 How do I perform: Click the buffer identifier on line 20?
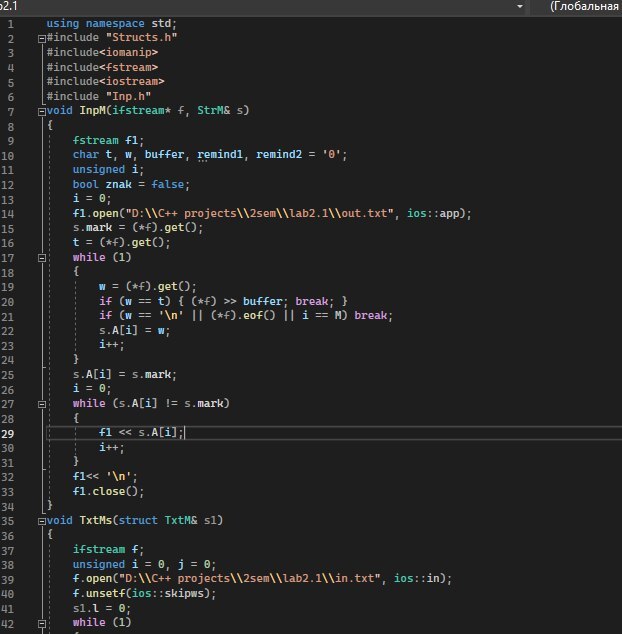point(262,301)
